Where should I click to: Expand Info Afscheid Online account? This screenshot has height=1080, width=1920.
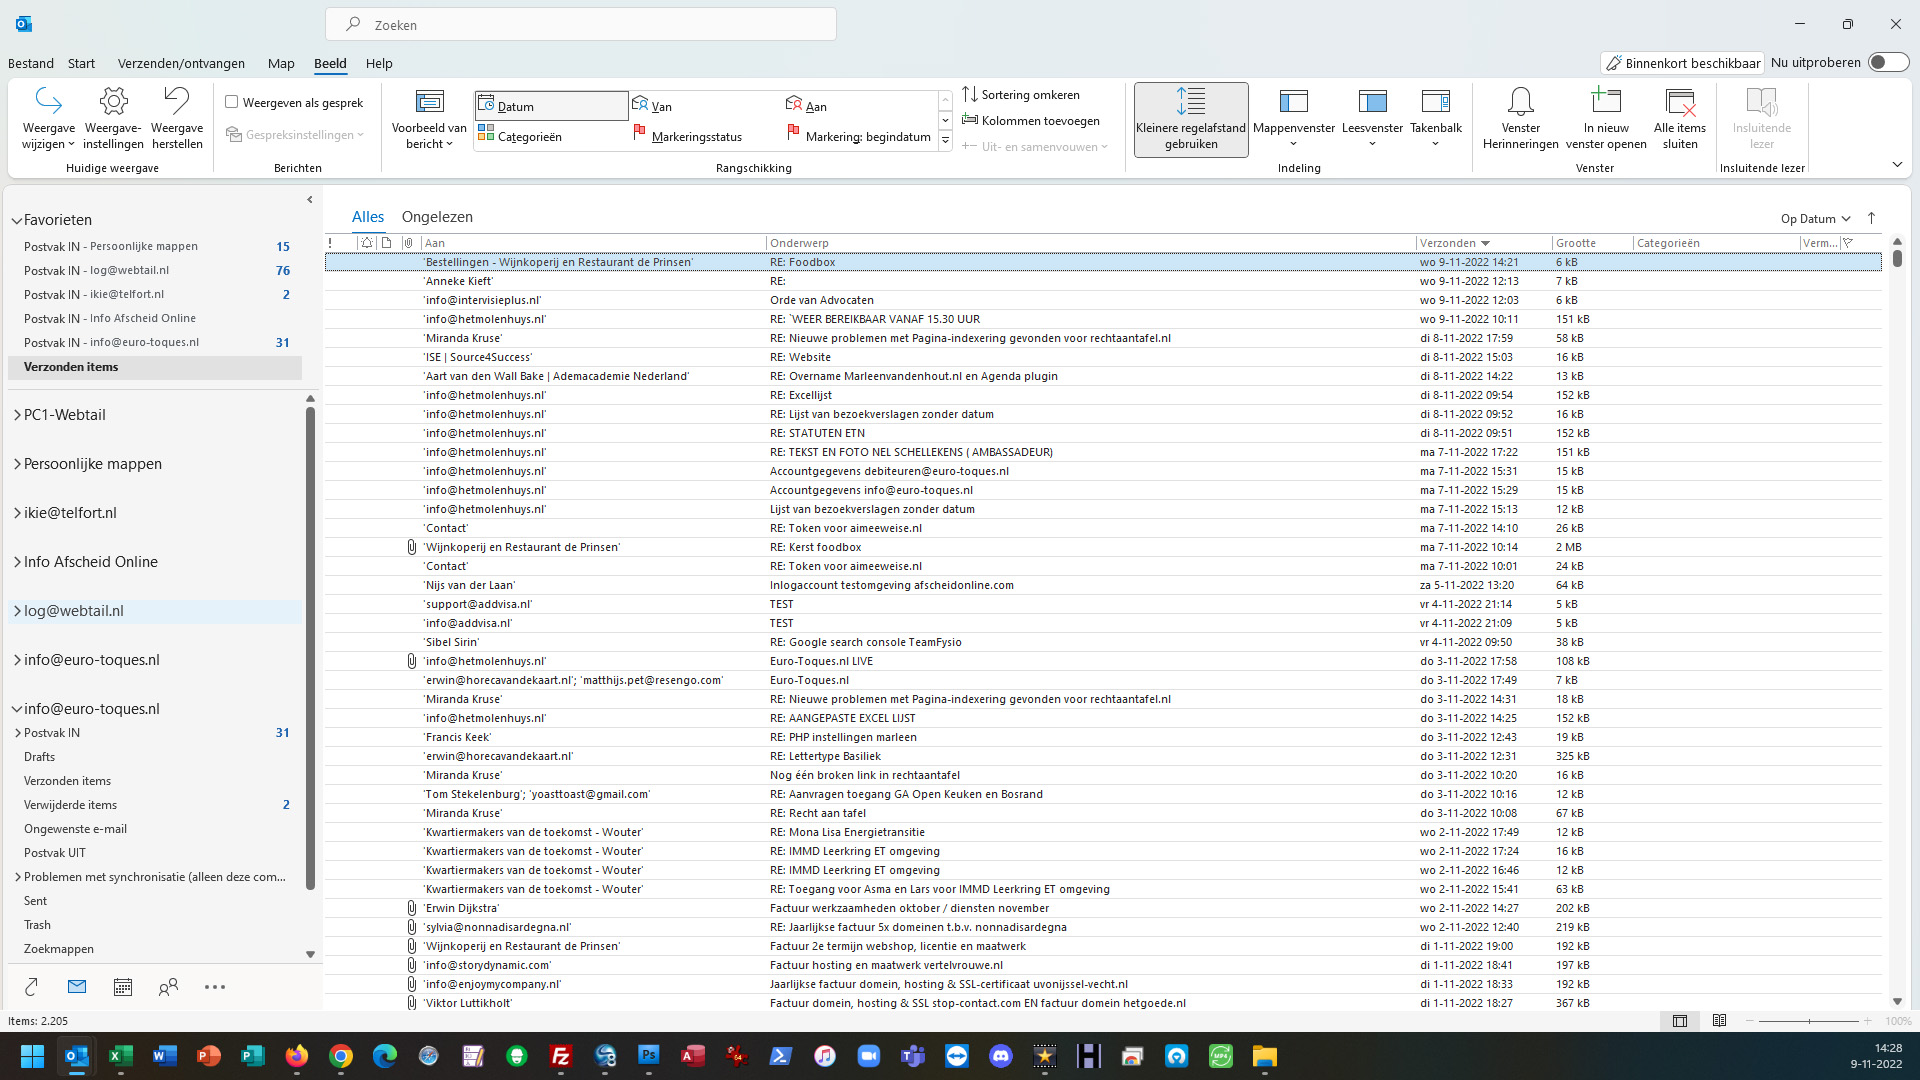[17, 562]
